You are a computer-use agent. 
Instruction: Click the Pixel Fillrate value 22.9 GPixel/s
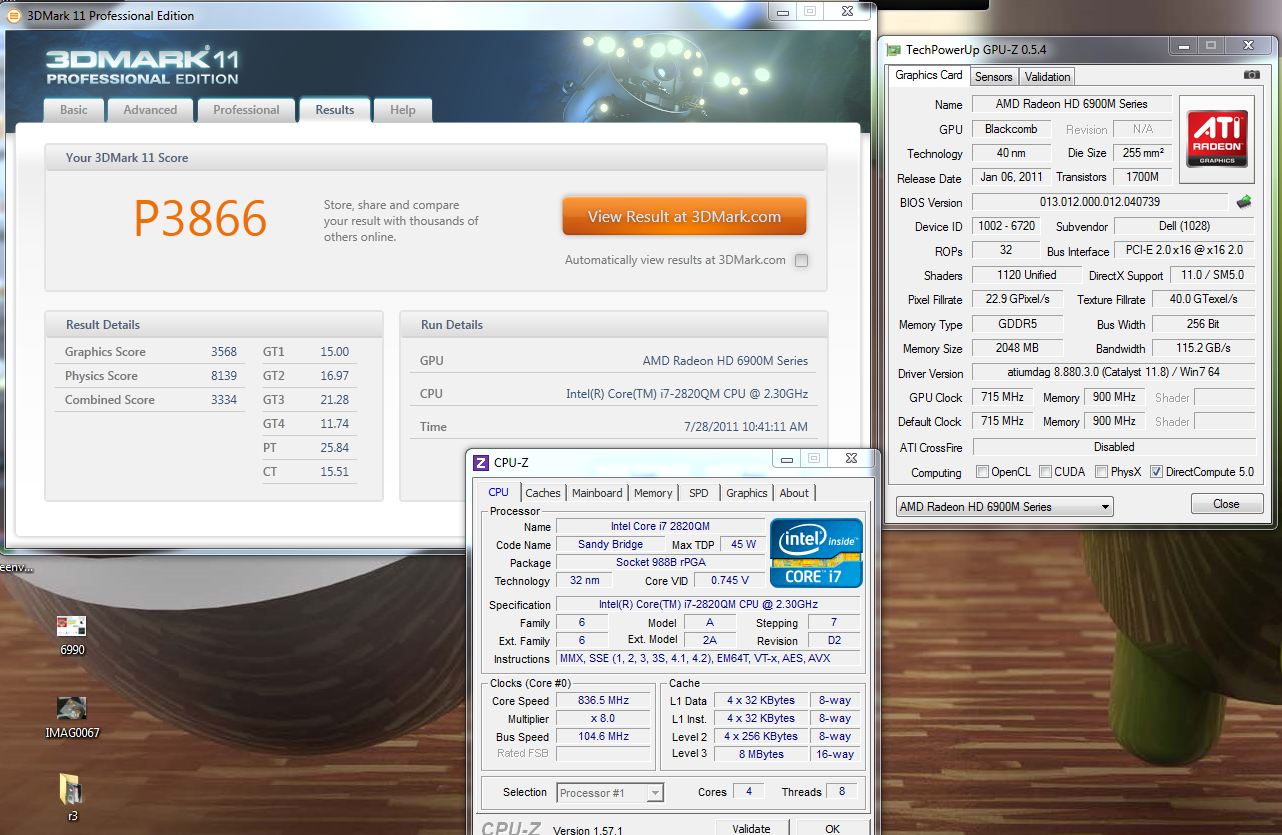[1017, 299]
